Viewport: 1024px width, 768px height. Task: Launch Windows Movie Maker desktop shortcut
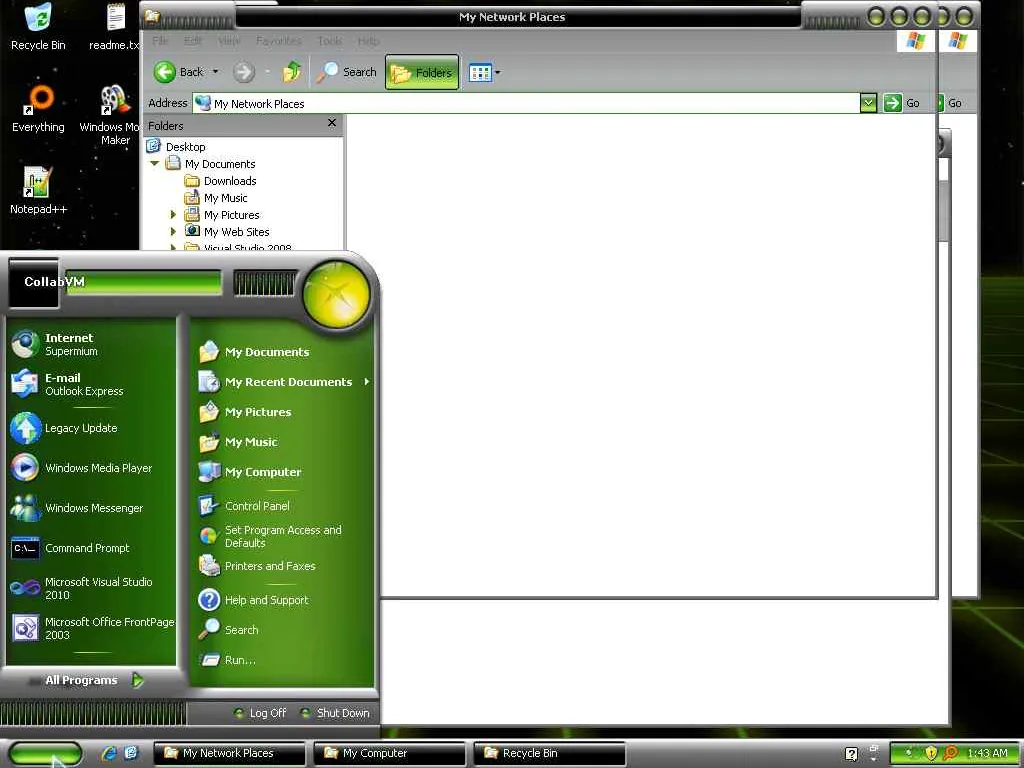point(114,115)
